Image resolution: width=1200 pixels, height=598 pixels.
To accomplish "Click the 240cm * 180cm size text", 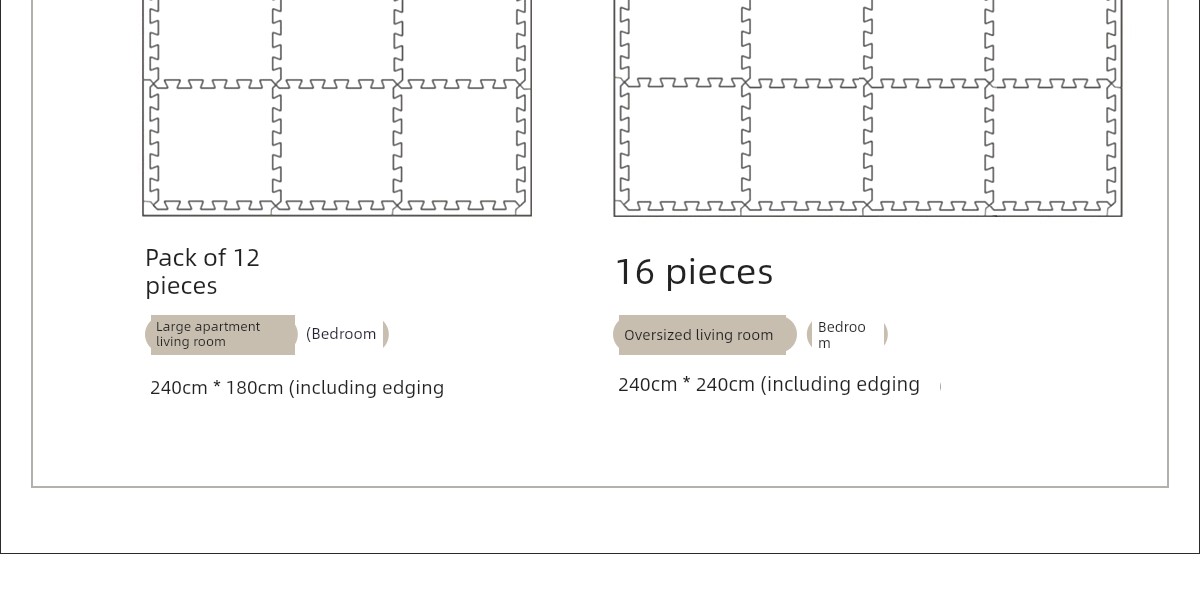I will 297,388.
